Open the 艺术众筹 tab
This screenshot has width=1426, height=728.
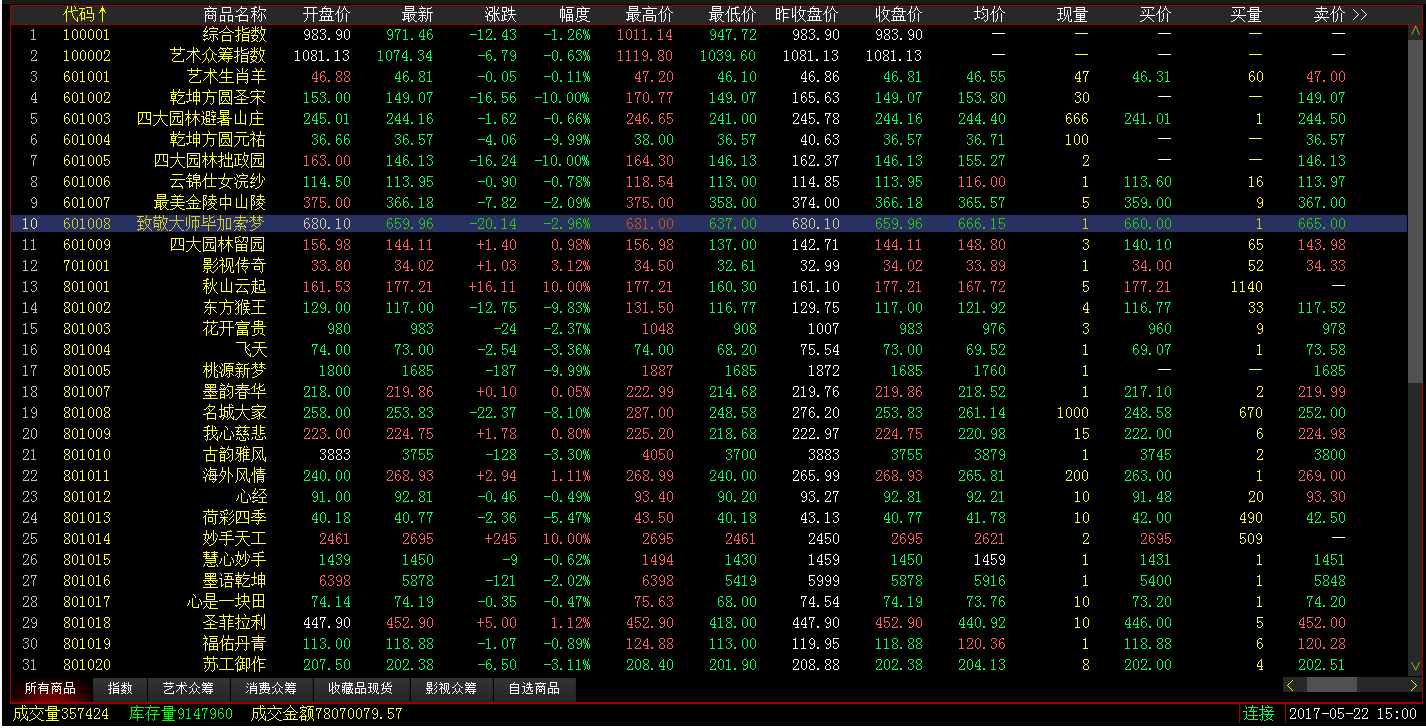click(x=189, y=688)
